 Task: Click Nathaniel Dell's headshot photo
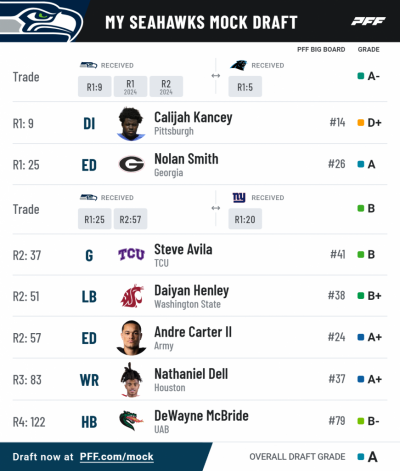coord(131,380)
